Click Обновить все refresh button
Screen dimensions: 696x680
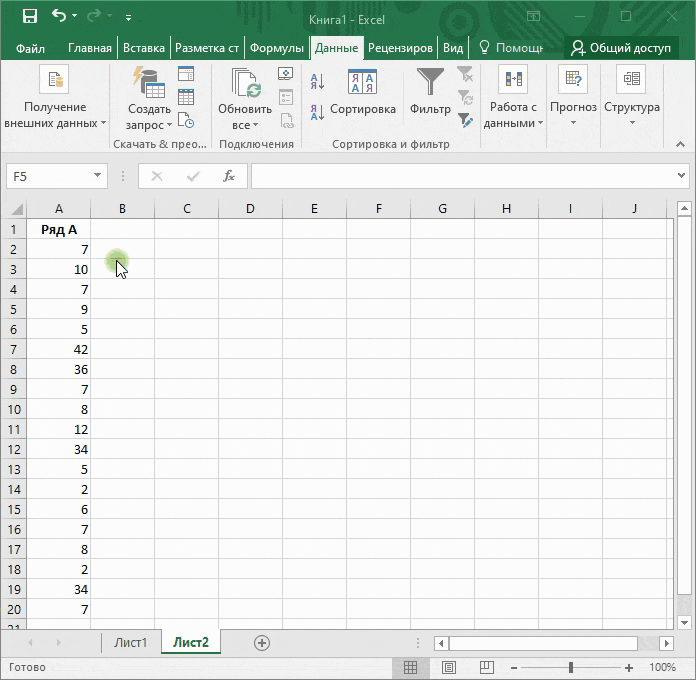[245, 98]
